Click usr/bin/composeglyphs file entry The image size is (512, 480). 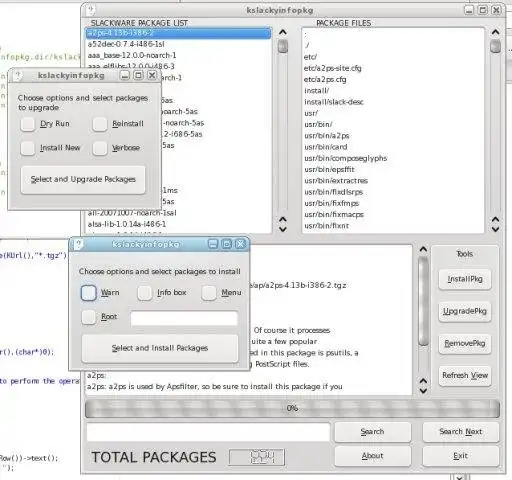(x=346, y=158)
